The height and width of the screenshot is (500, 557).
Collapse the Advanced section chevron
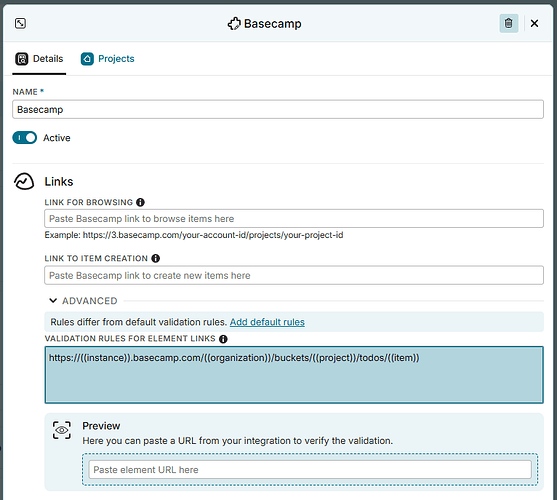(x=53, y=301)
